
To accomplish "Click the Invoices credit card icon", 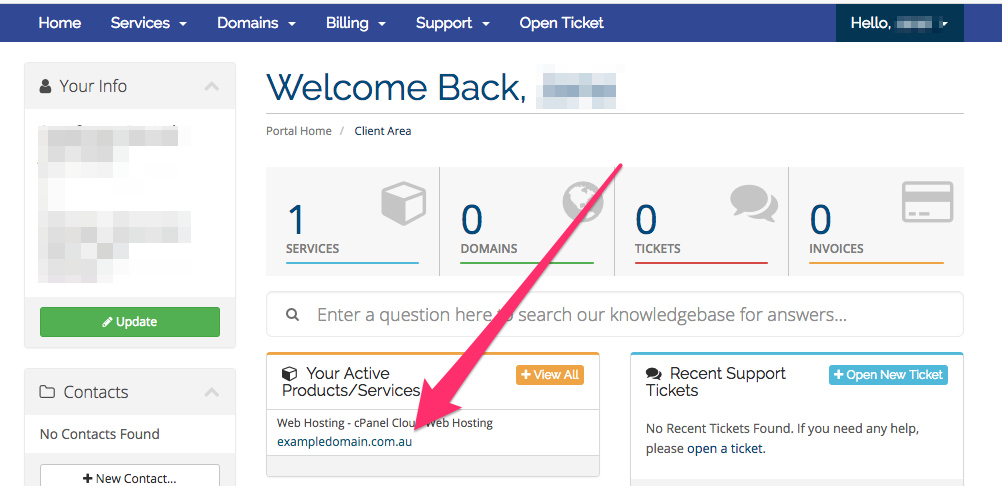I will [927, 202].
